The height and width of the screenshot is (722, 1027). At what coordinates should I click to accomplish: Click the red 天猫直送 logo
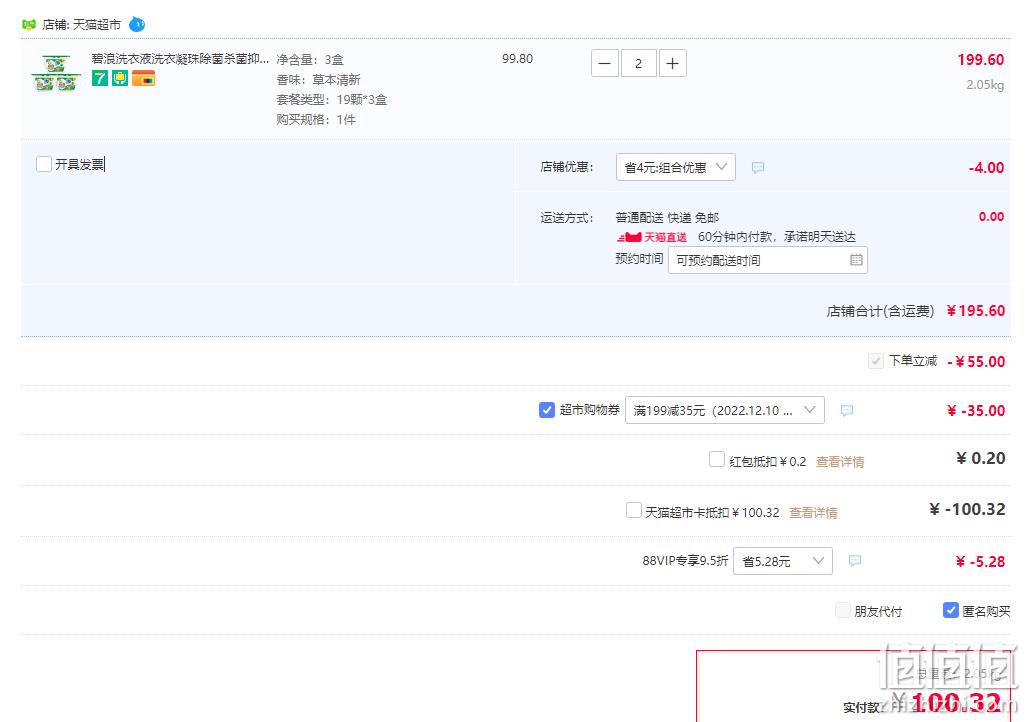(x=652, y=237)
